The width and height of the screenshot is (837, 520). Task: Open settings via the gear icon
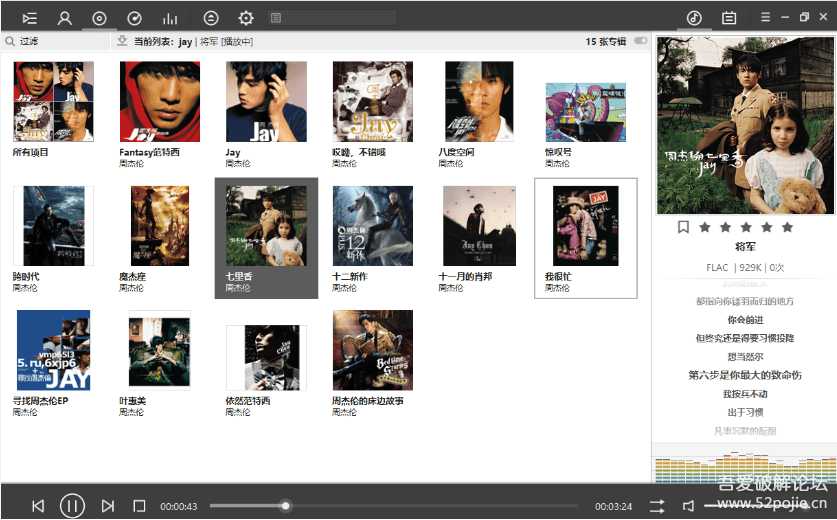pyautogui.click(x=245, y=18)
